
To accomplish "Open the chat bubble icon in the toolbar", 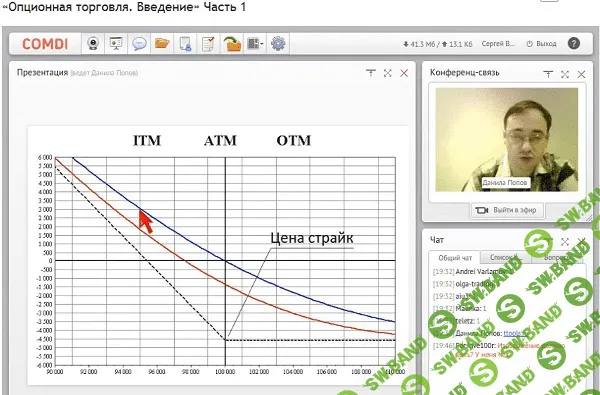I will click(x=139, y=43).
